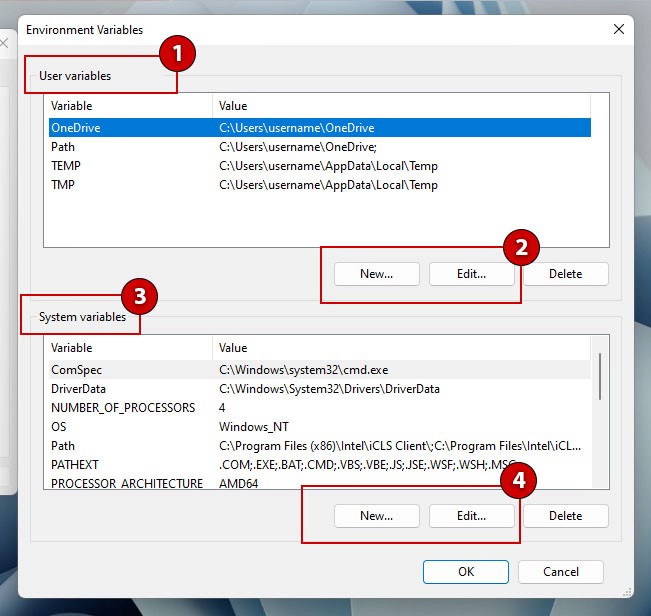Create a new user variable with New...
This screenshot has height=616, width=651.
click(377, 274)
